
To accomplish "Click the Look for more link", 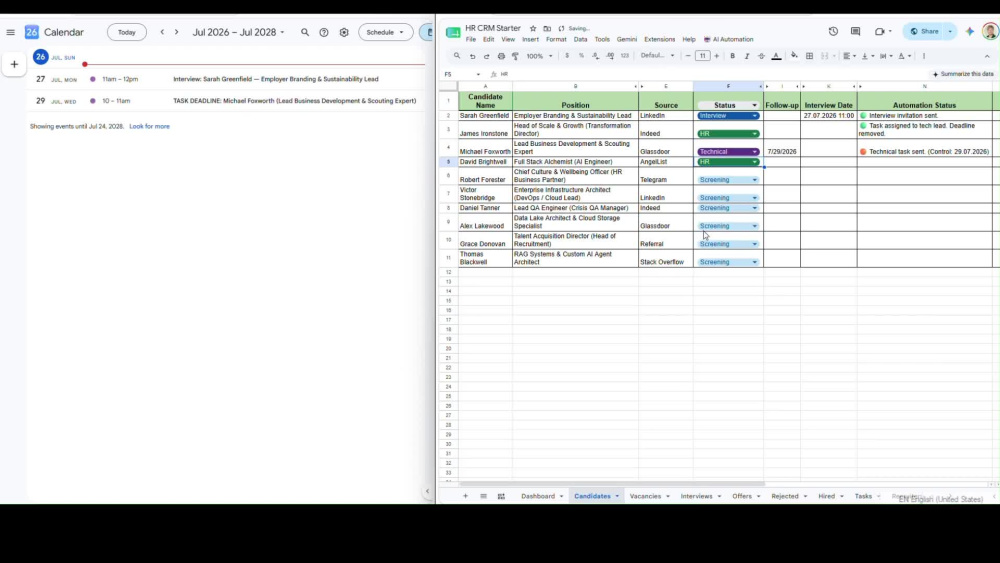I will click(149, 126).
